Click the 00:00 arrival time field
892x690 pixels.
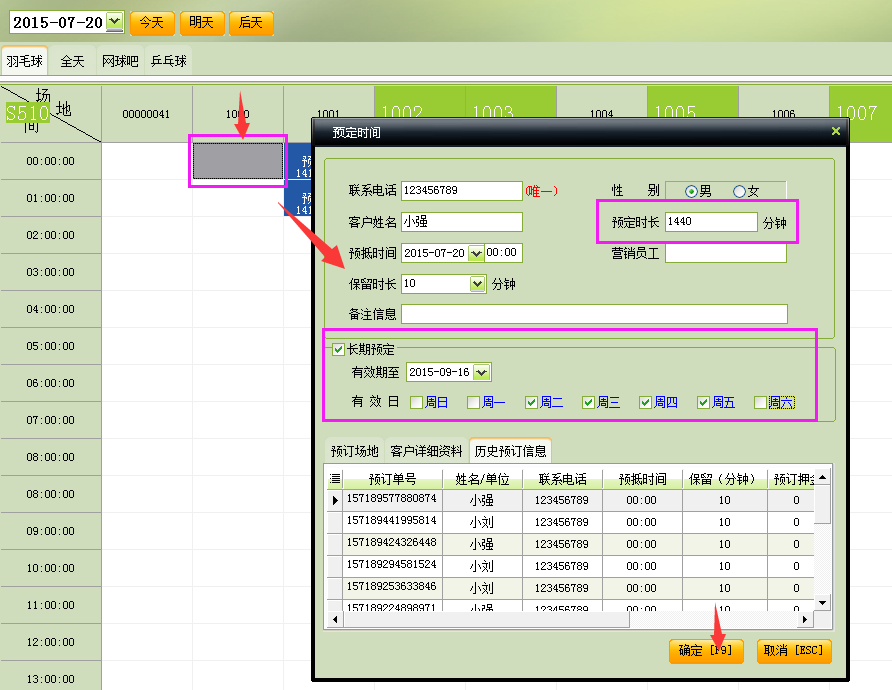(502, 253)
